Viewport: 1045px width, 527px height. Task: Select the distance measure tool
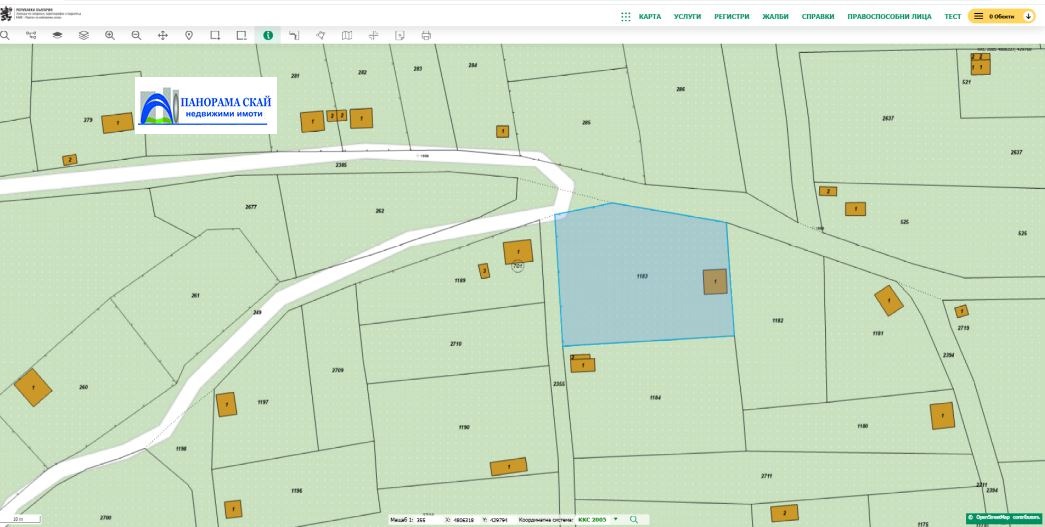(x=294, y=35)
